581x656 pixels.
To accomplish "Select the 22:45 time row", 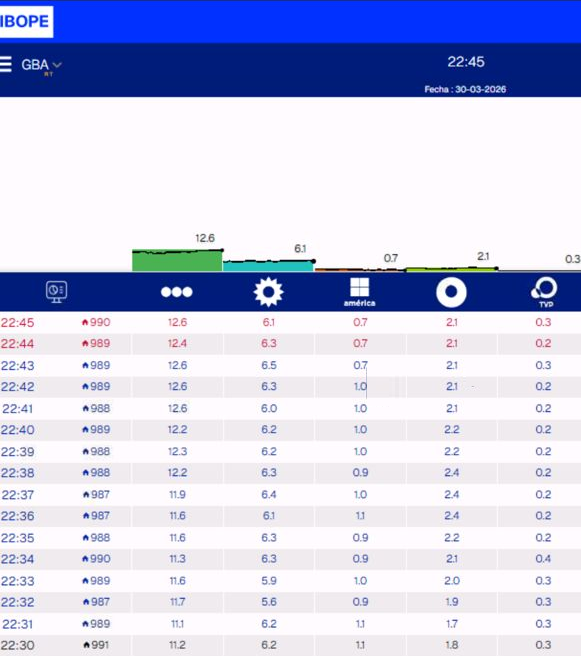I will point(290,323).
